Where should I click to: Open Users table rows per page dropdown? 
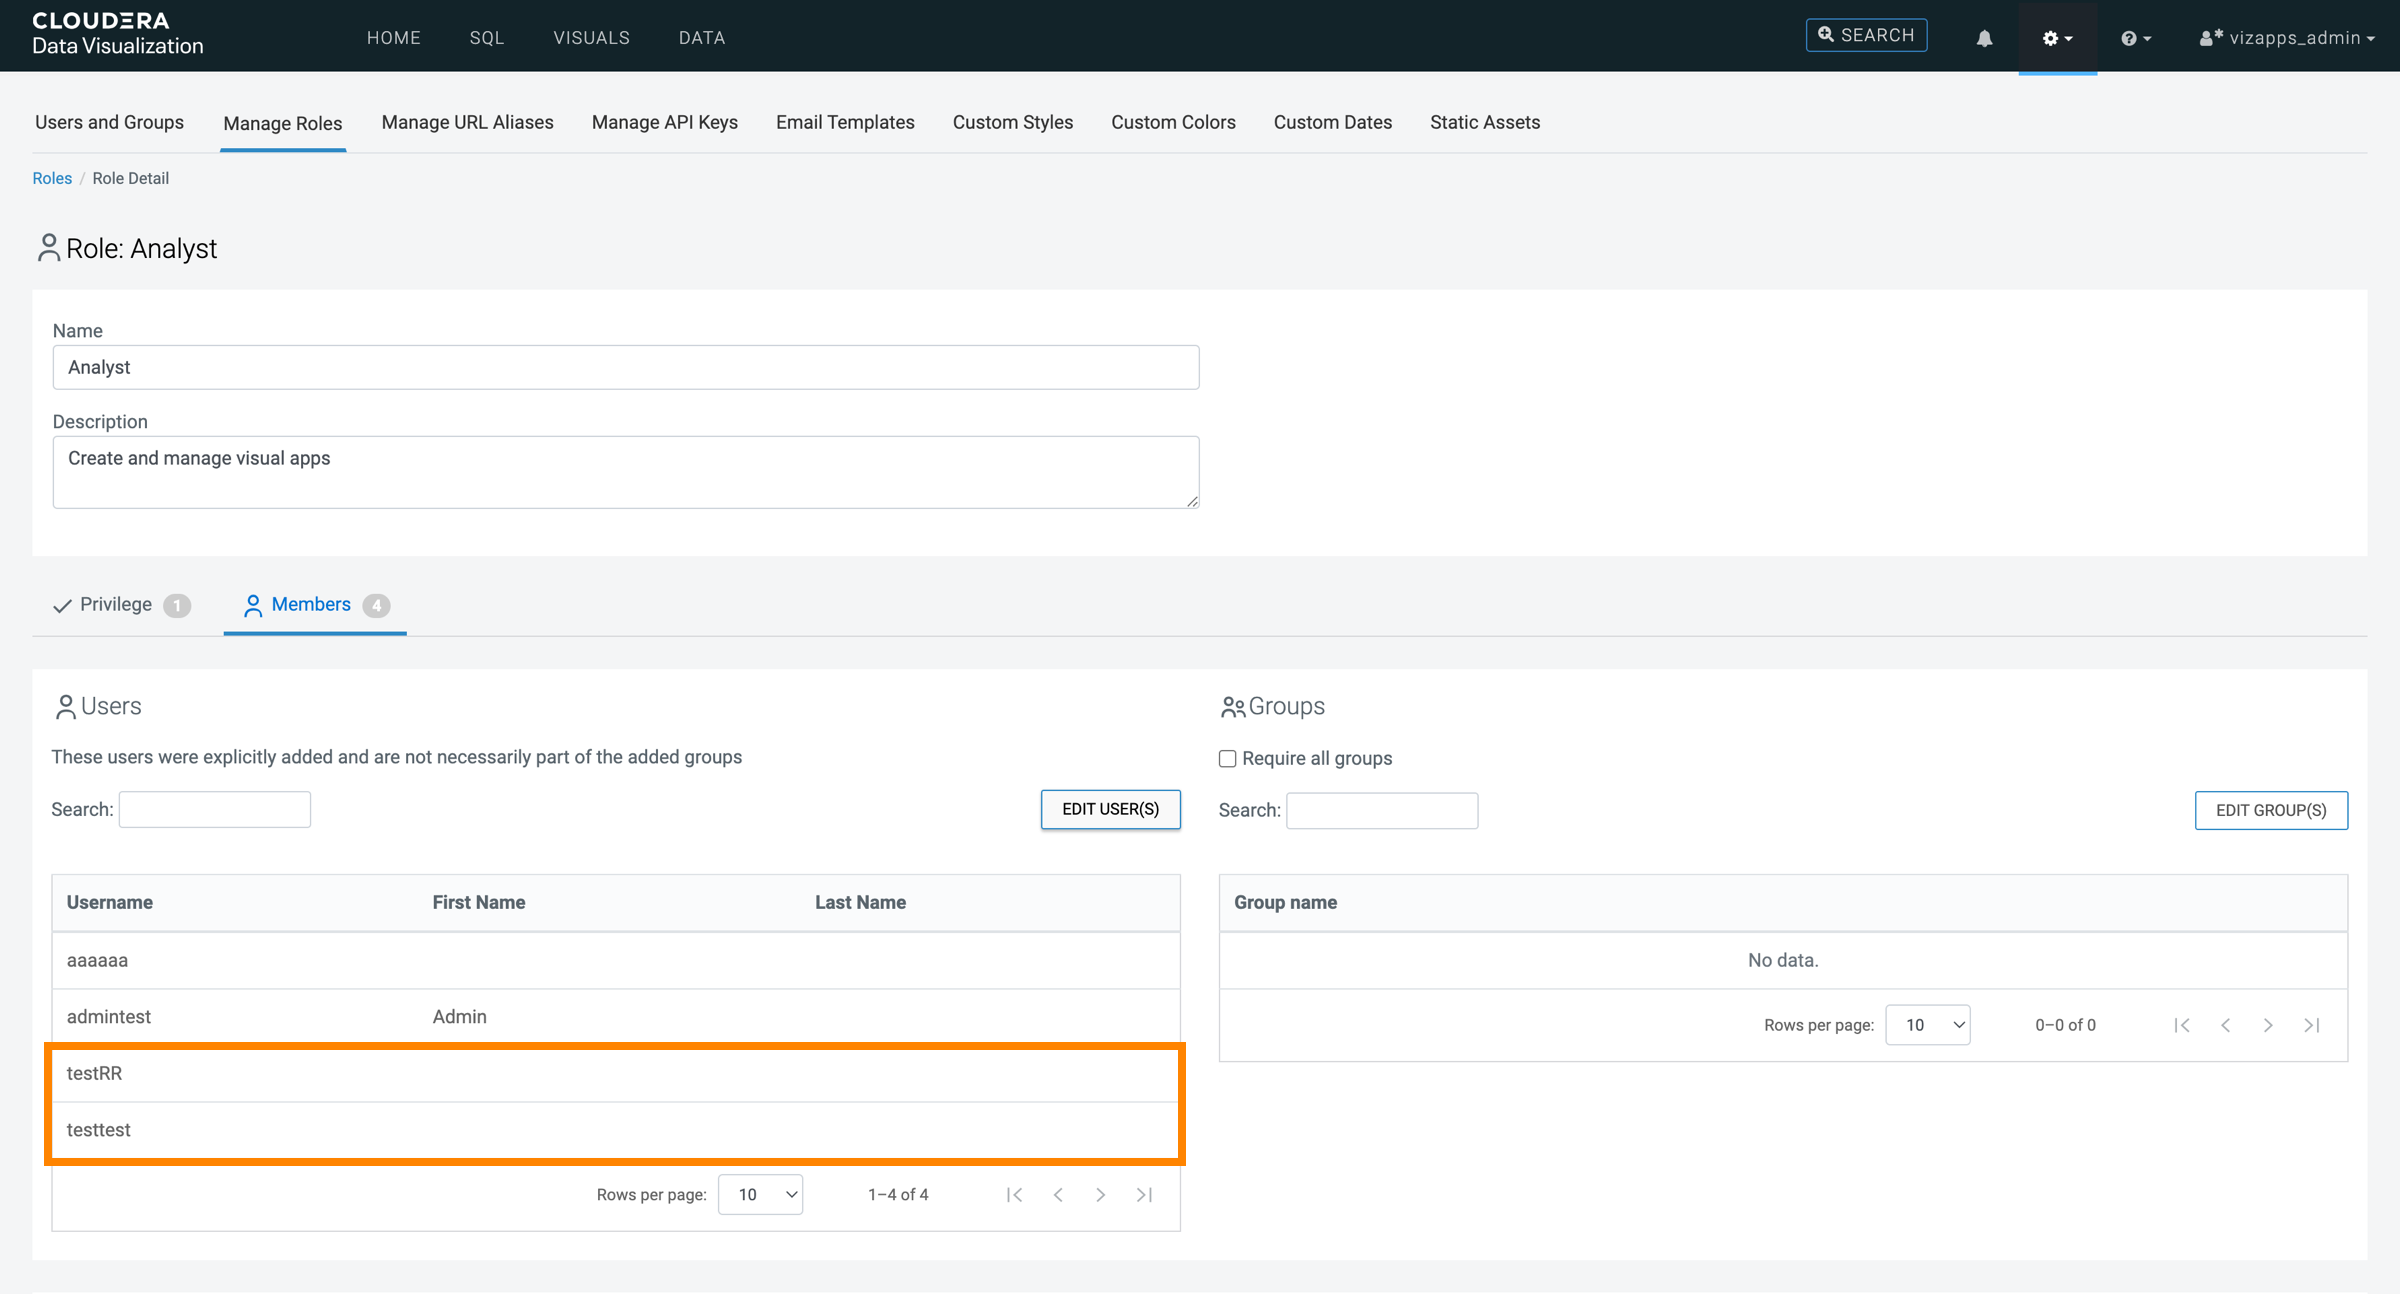tap(760, 1194)
